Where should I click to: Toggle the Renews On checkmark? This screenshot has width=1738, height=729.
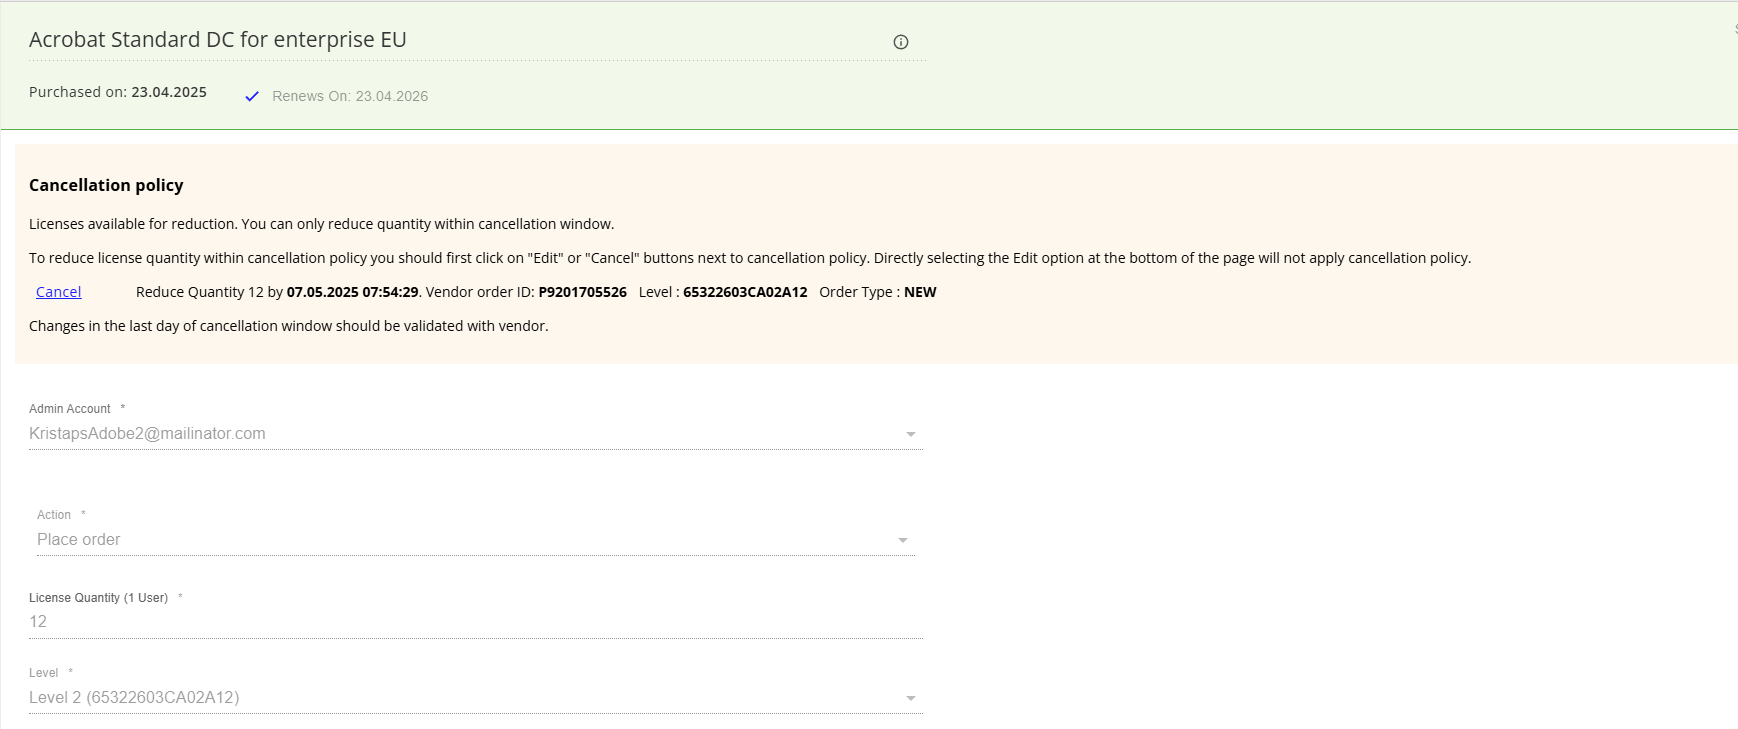click(x=252, y=96)
